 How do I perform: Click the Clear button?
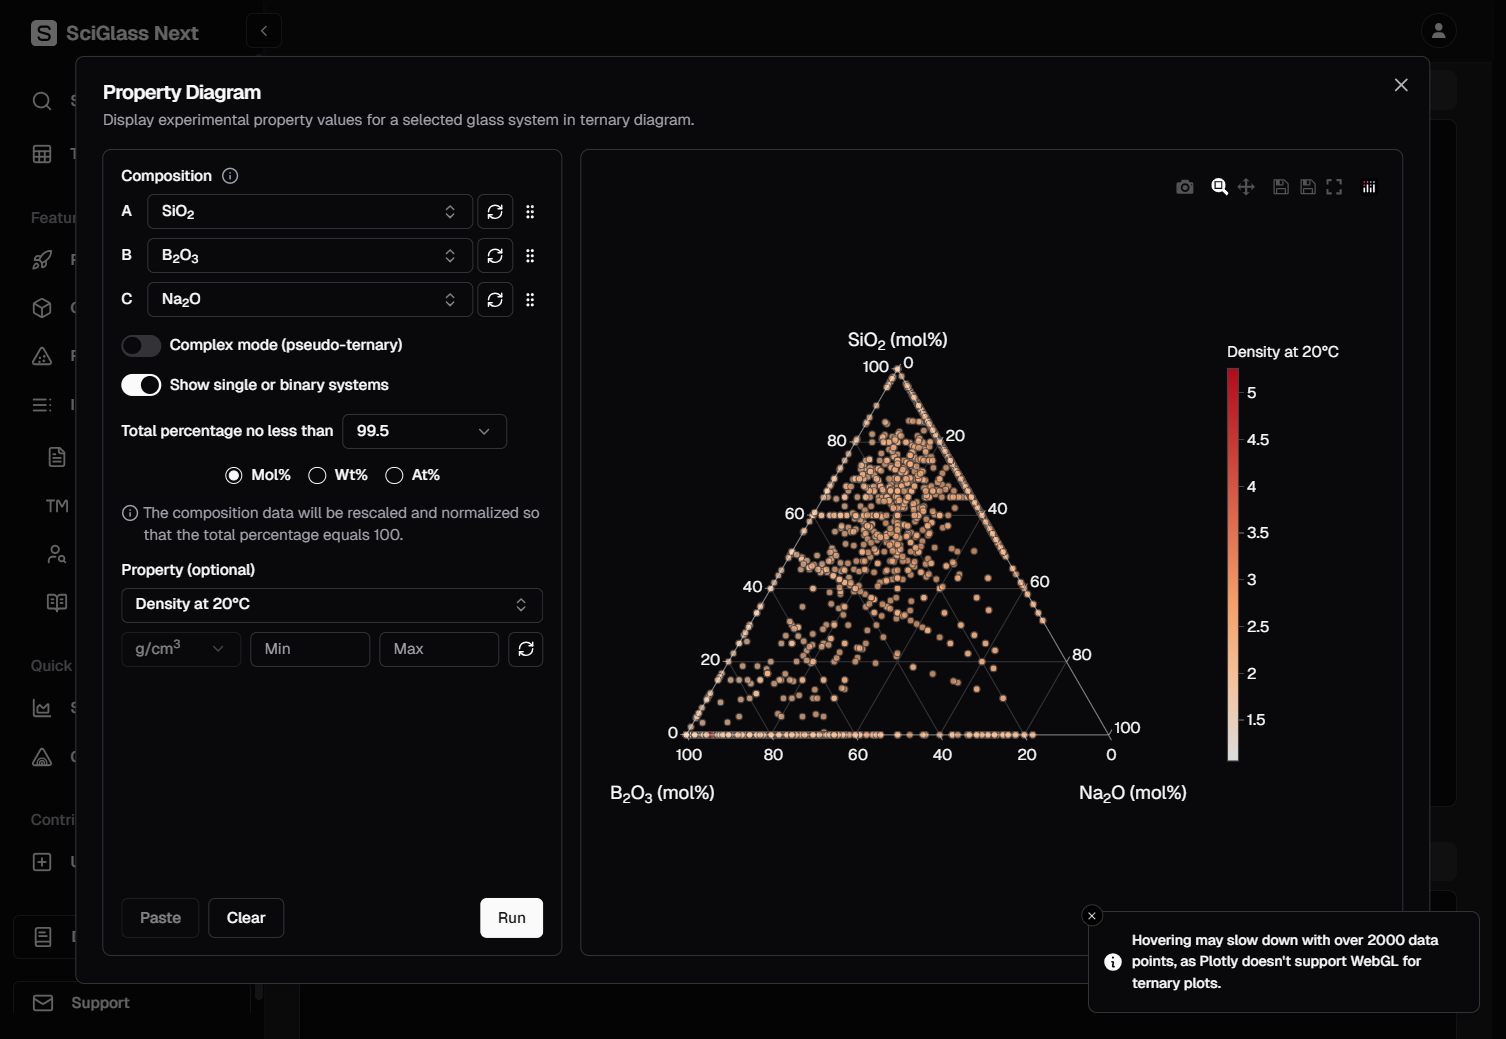pyautogui.click(x=246, y=918)
